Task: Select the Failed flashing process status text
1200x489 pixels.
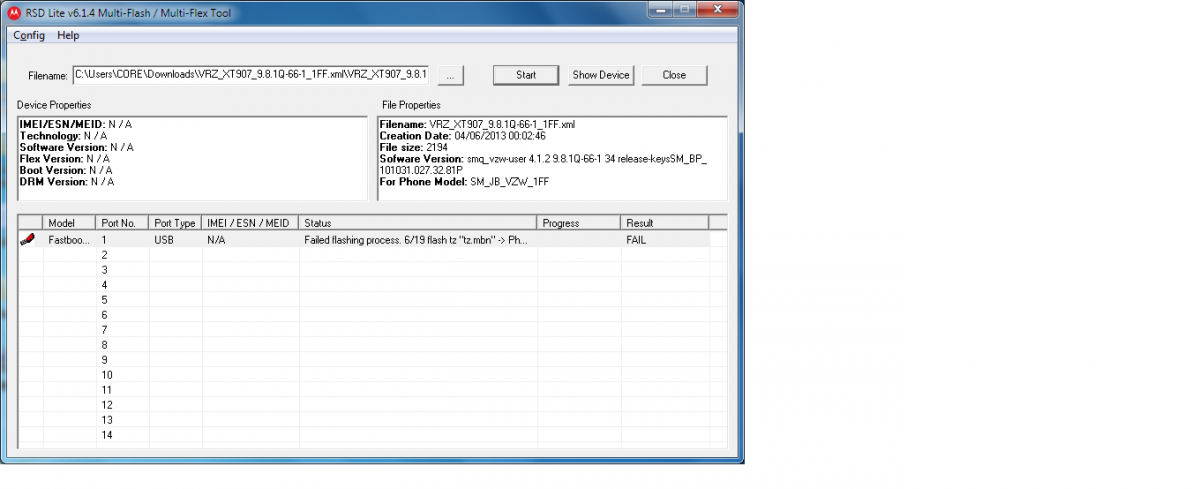Action: (x=416, y=240)
